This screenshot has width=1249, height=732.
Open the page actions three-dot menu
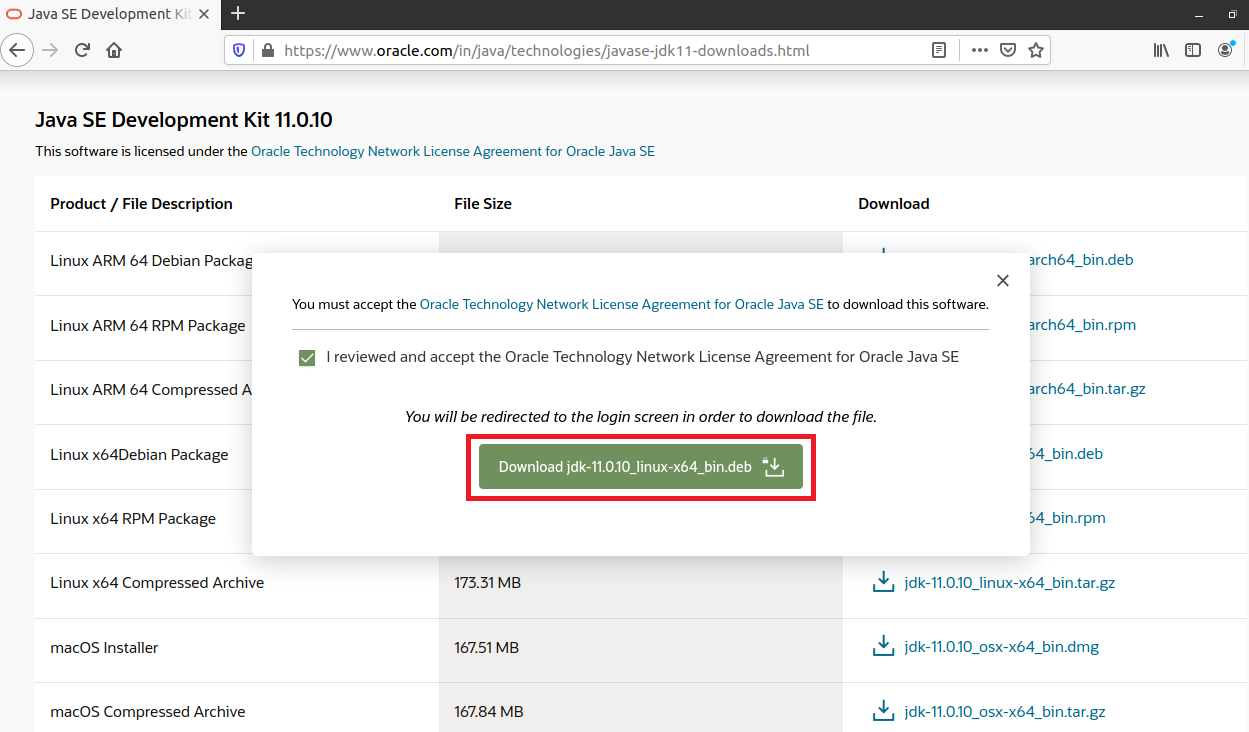tap(979, 50)
